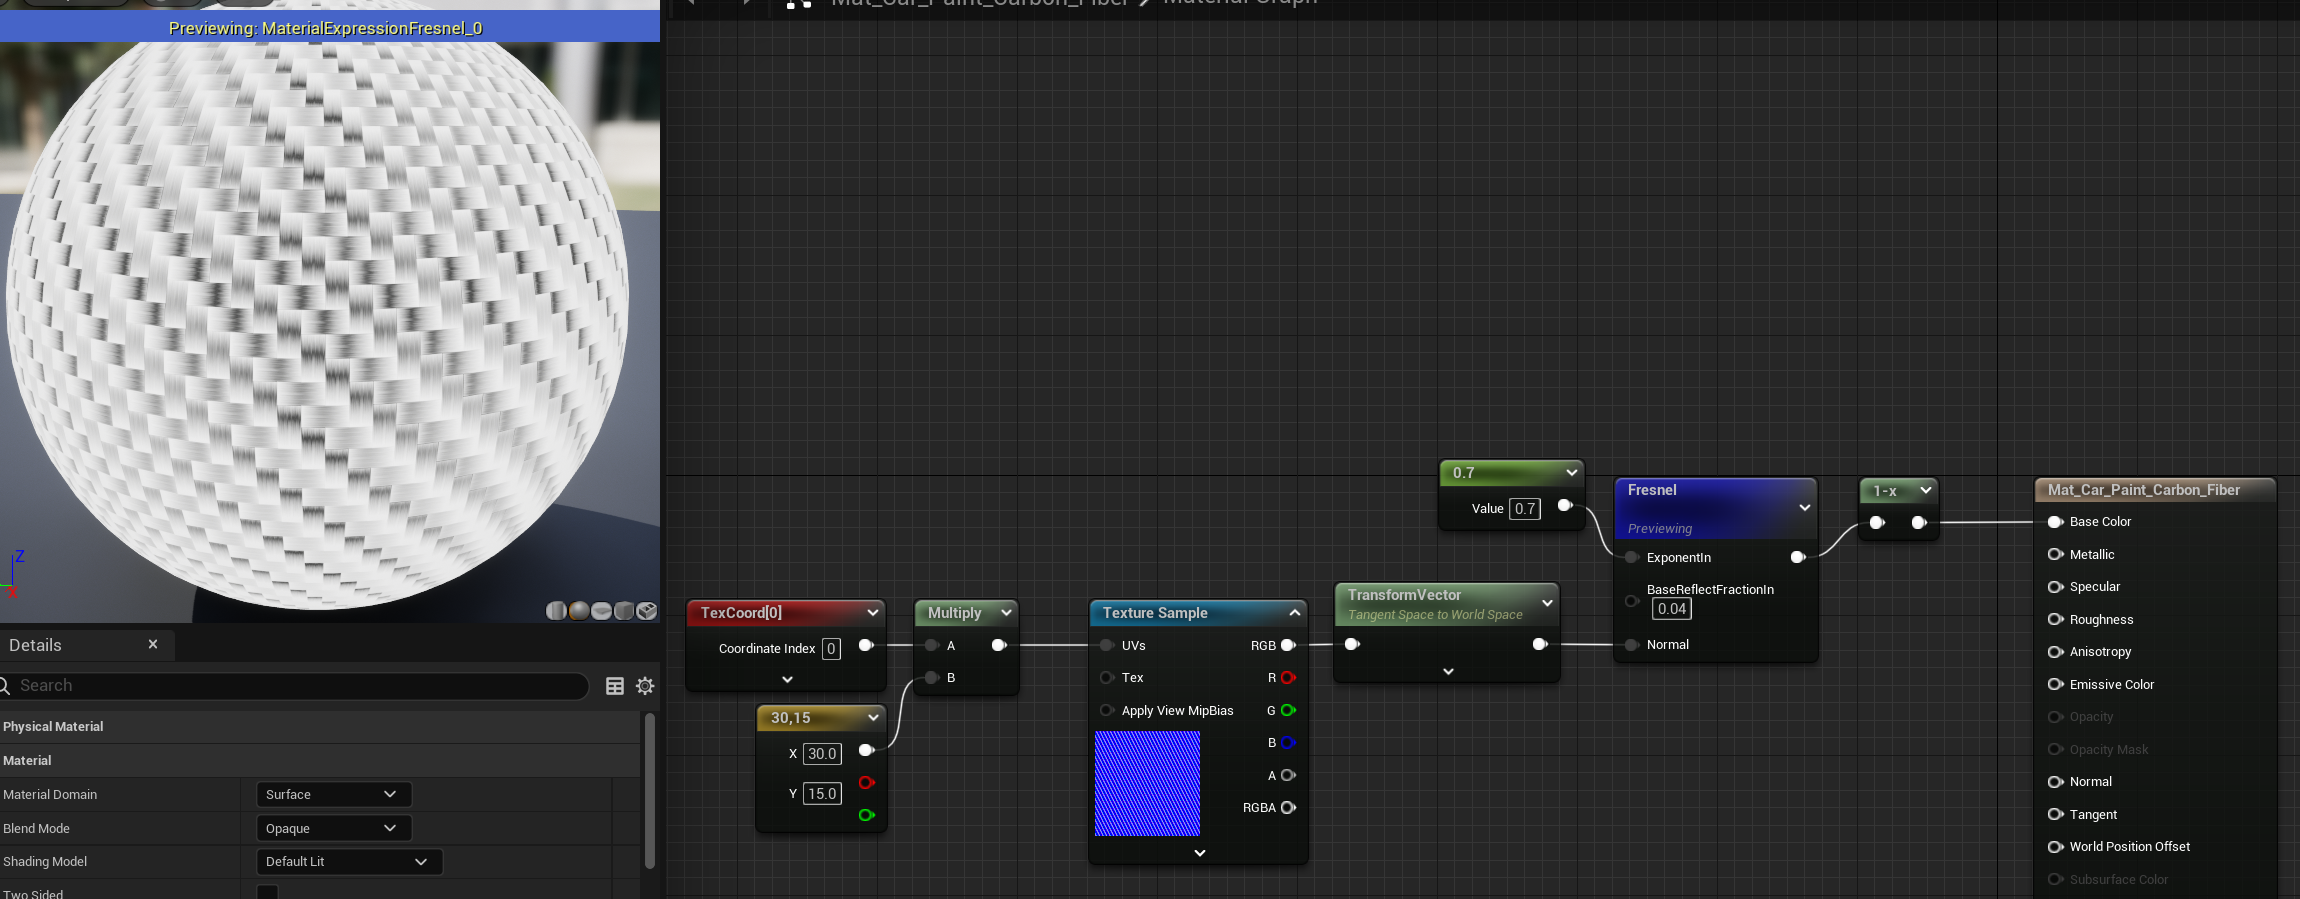The image size is (2300, 899).
Task: Use selected custom mesh for preview
Action: coord(647,611)
